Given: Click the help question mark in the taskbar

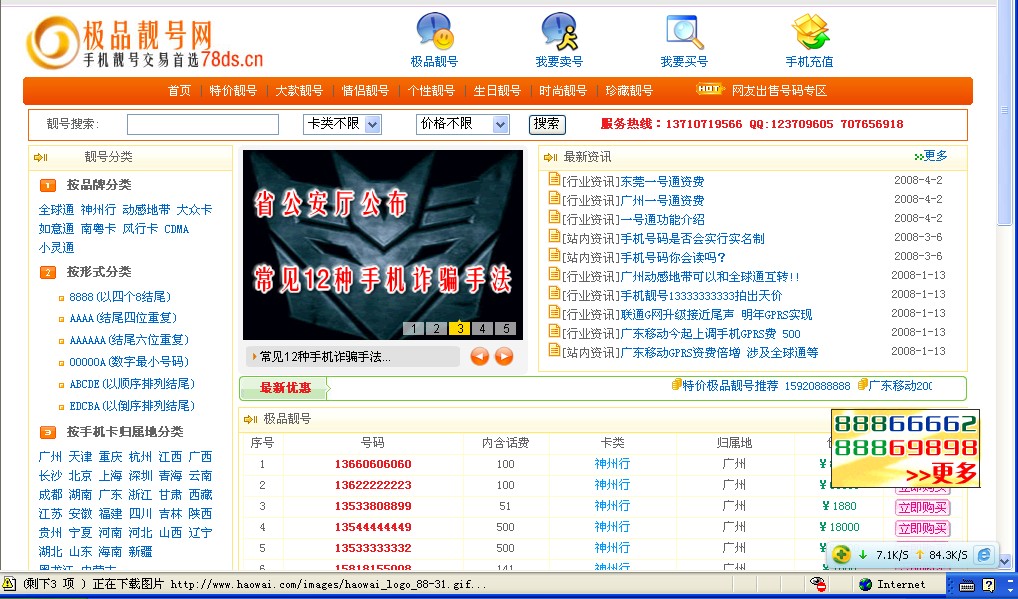Looking at the screenshot, I should (x=988, y=585).
